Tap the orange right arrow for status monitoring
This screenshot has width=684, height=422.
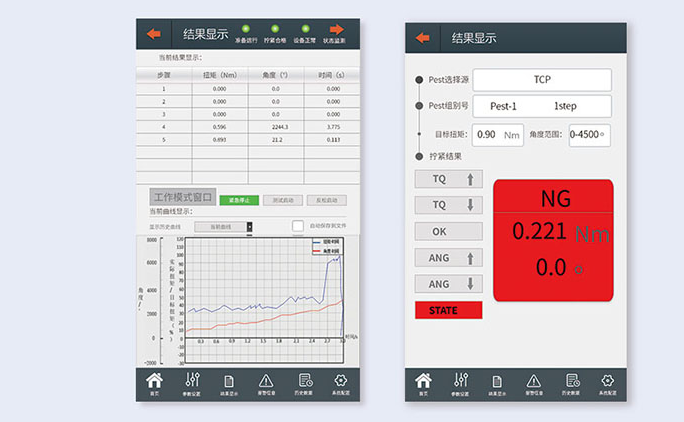pos(336,30)
